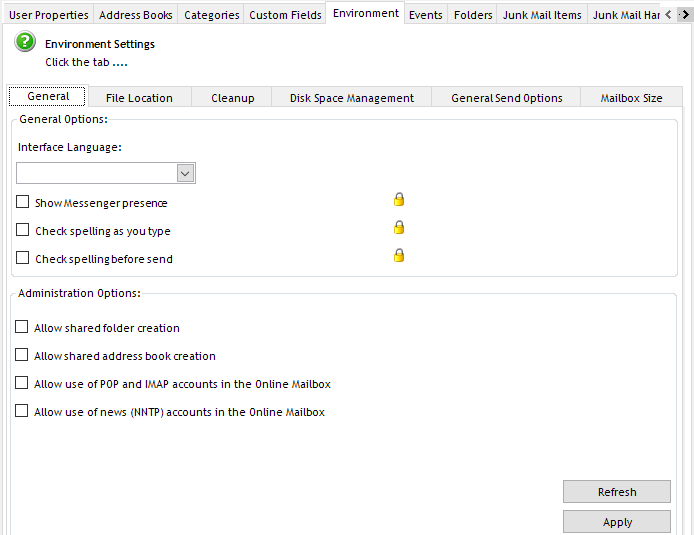This screenshot has height=535, width=694.
Task: Enable Show Messenger presence checkbox
Action: 23,202
